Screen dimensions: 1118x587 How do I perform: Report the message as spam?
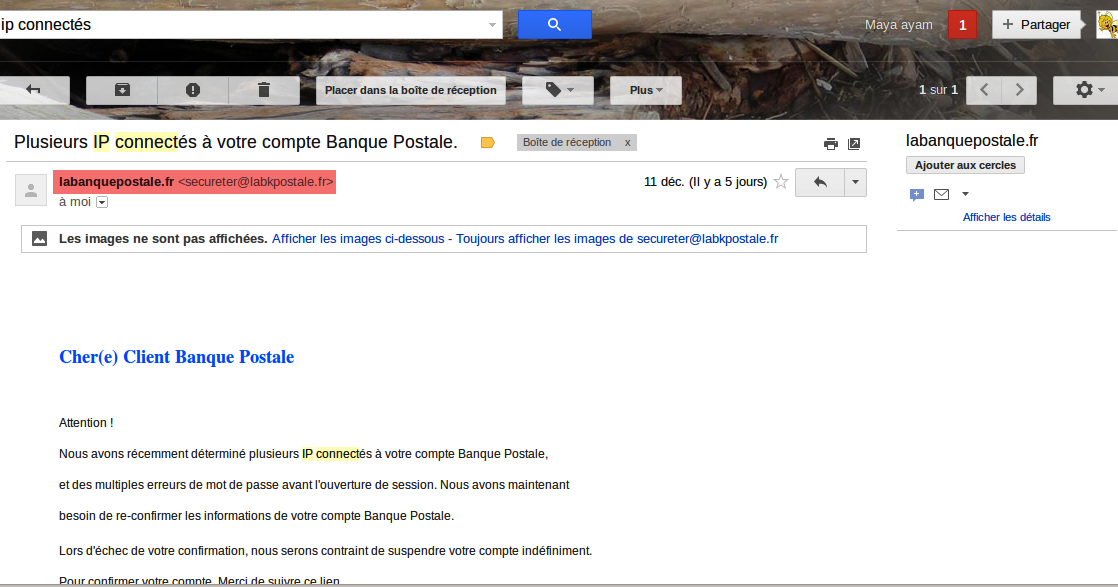coord(193,90)
